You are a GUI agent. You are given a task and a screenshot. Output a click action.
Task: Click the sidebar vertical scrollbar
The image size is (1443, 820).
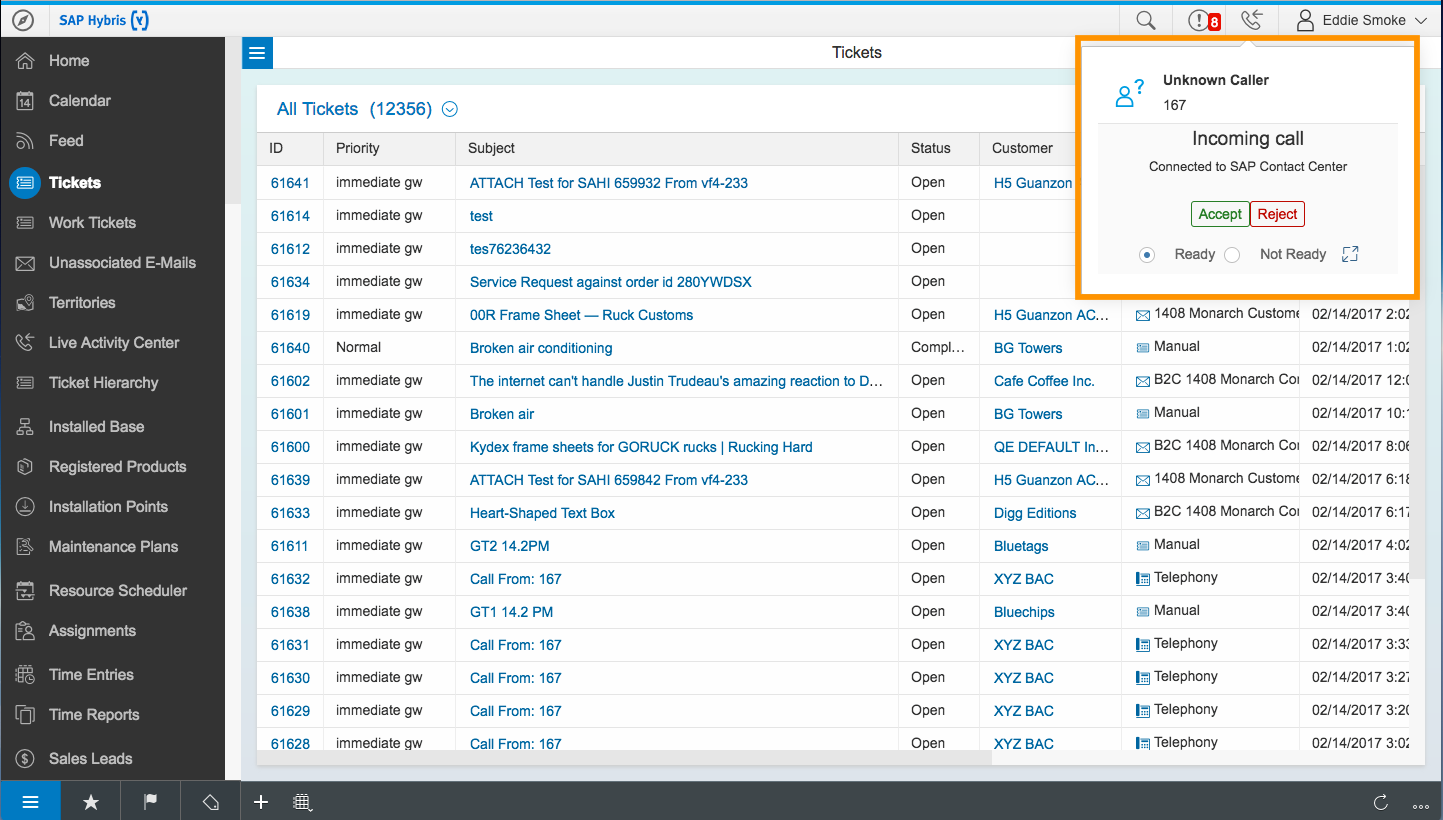point(233,120)
